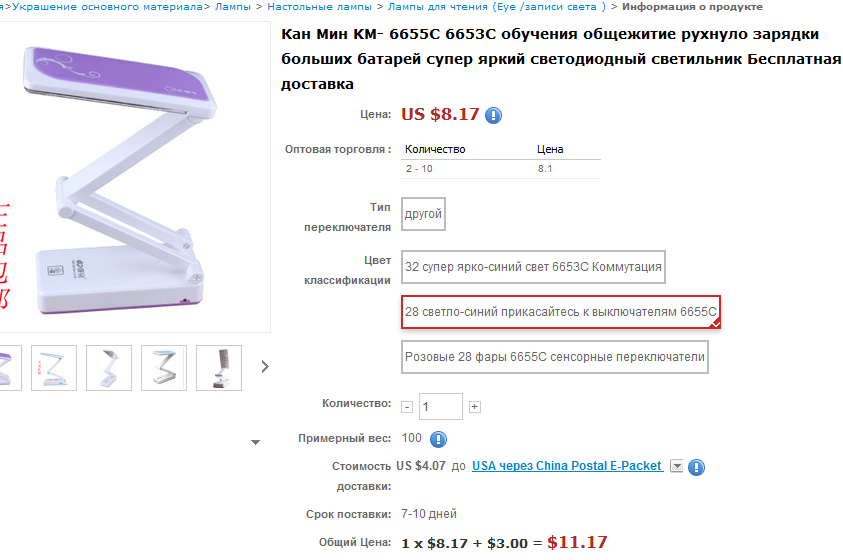
Task: Decrease quantity with the minus button
Action: [x=407, y=407]
